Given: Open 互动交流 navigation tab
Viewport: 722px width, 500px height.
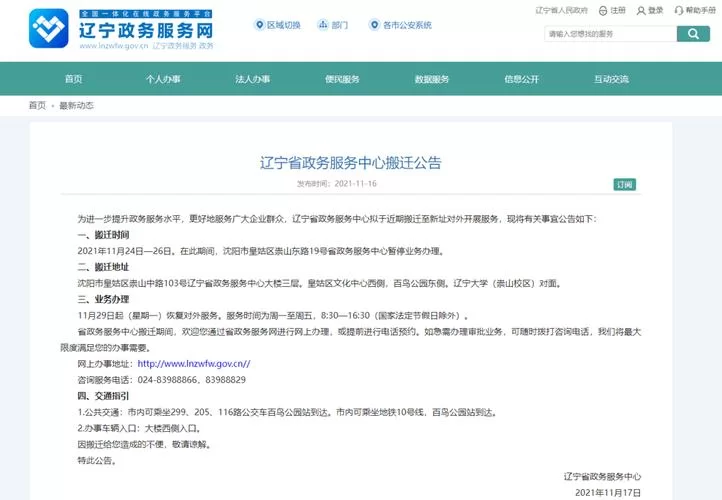Looking at the screenshot, I should 611,79.
